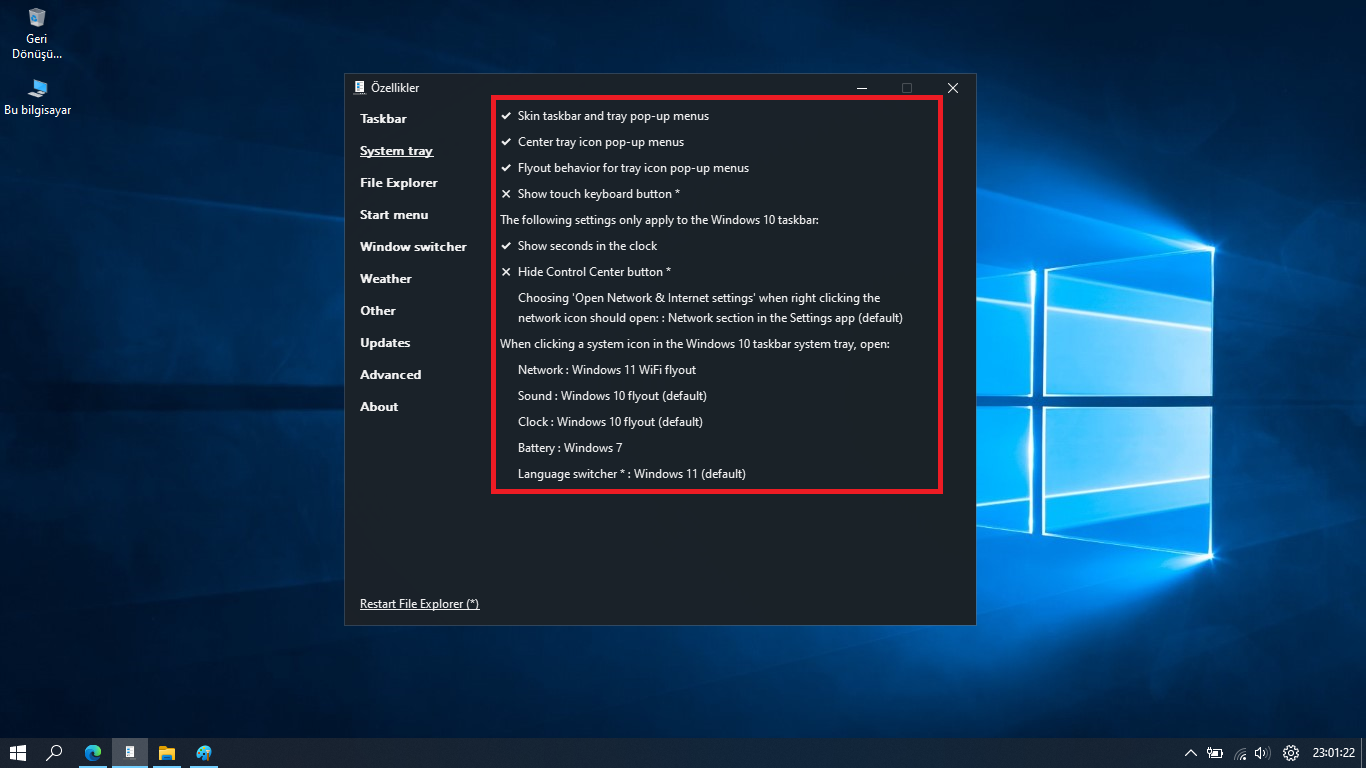
Task: Change the Open Network & Internet settings option
Action: pos(710,308)
